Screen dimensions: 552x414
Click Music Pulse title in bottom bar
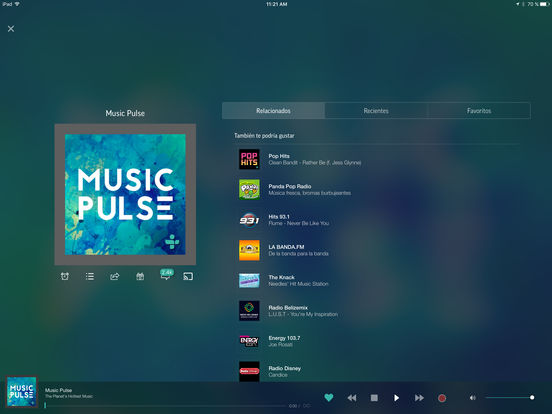(x=58, y=390)
